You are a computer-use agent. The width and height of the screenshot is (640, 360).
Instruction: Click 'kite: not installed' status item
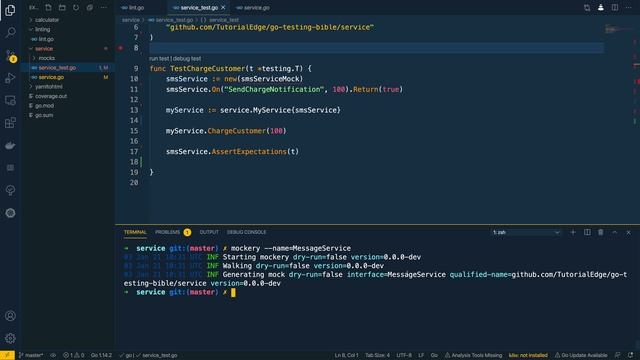(x=528, y=355)
